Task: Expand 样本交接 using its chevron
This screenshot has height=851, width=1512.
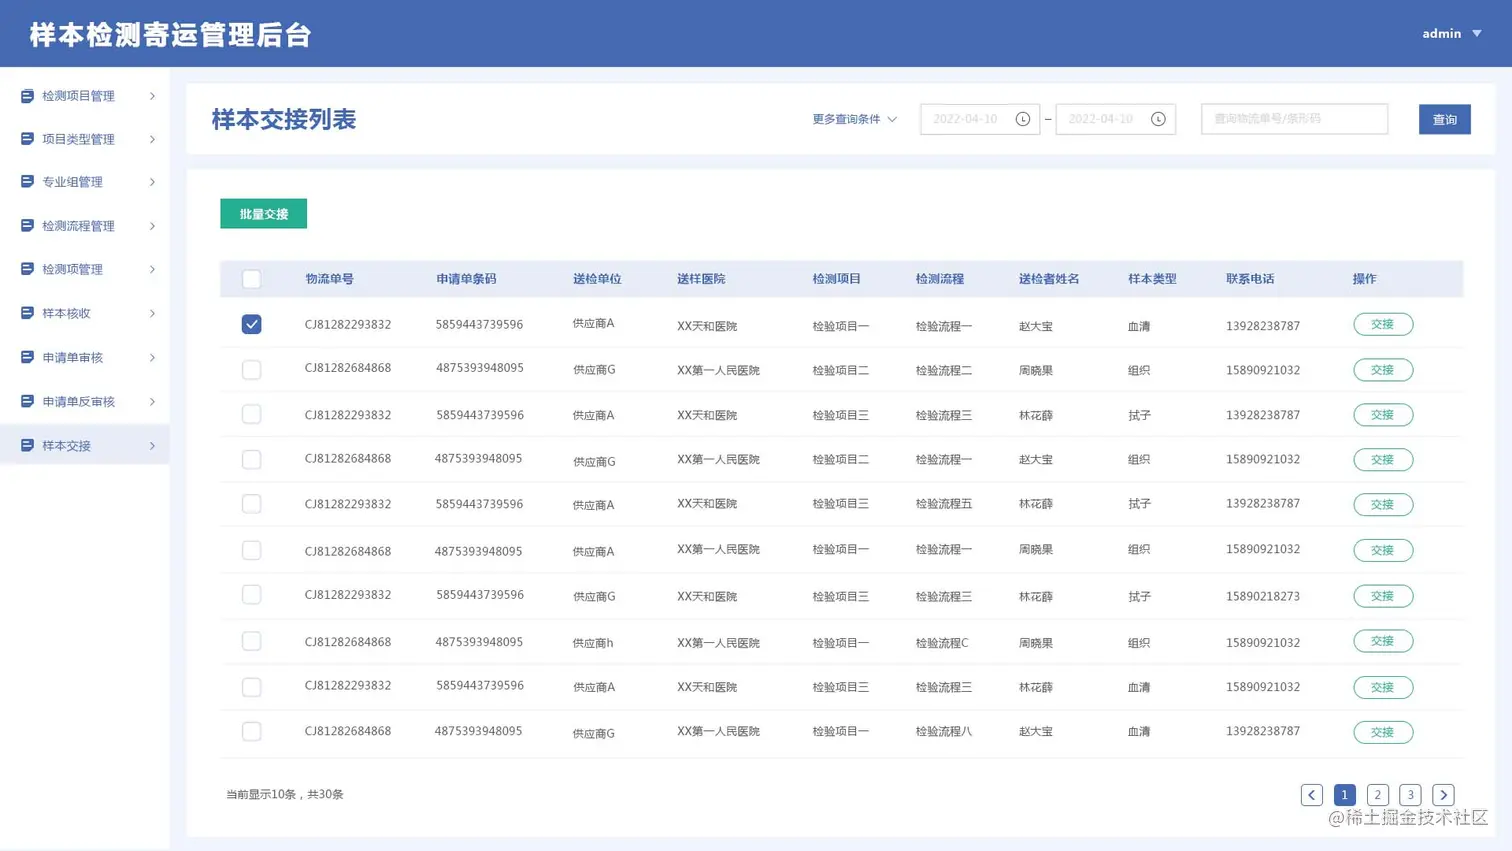Action: click(152, 445)
